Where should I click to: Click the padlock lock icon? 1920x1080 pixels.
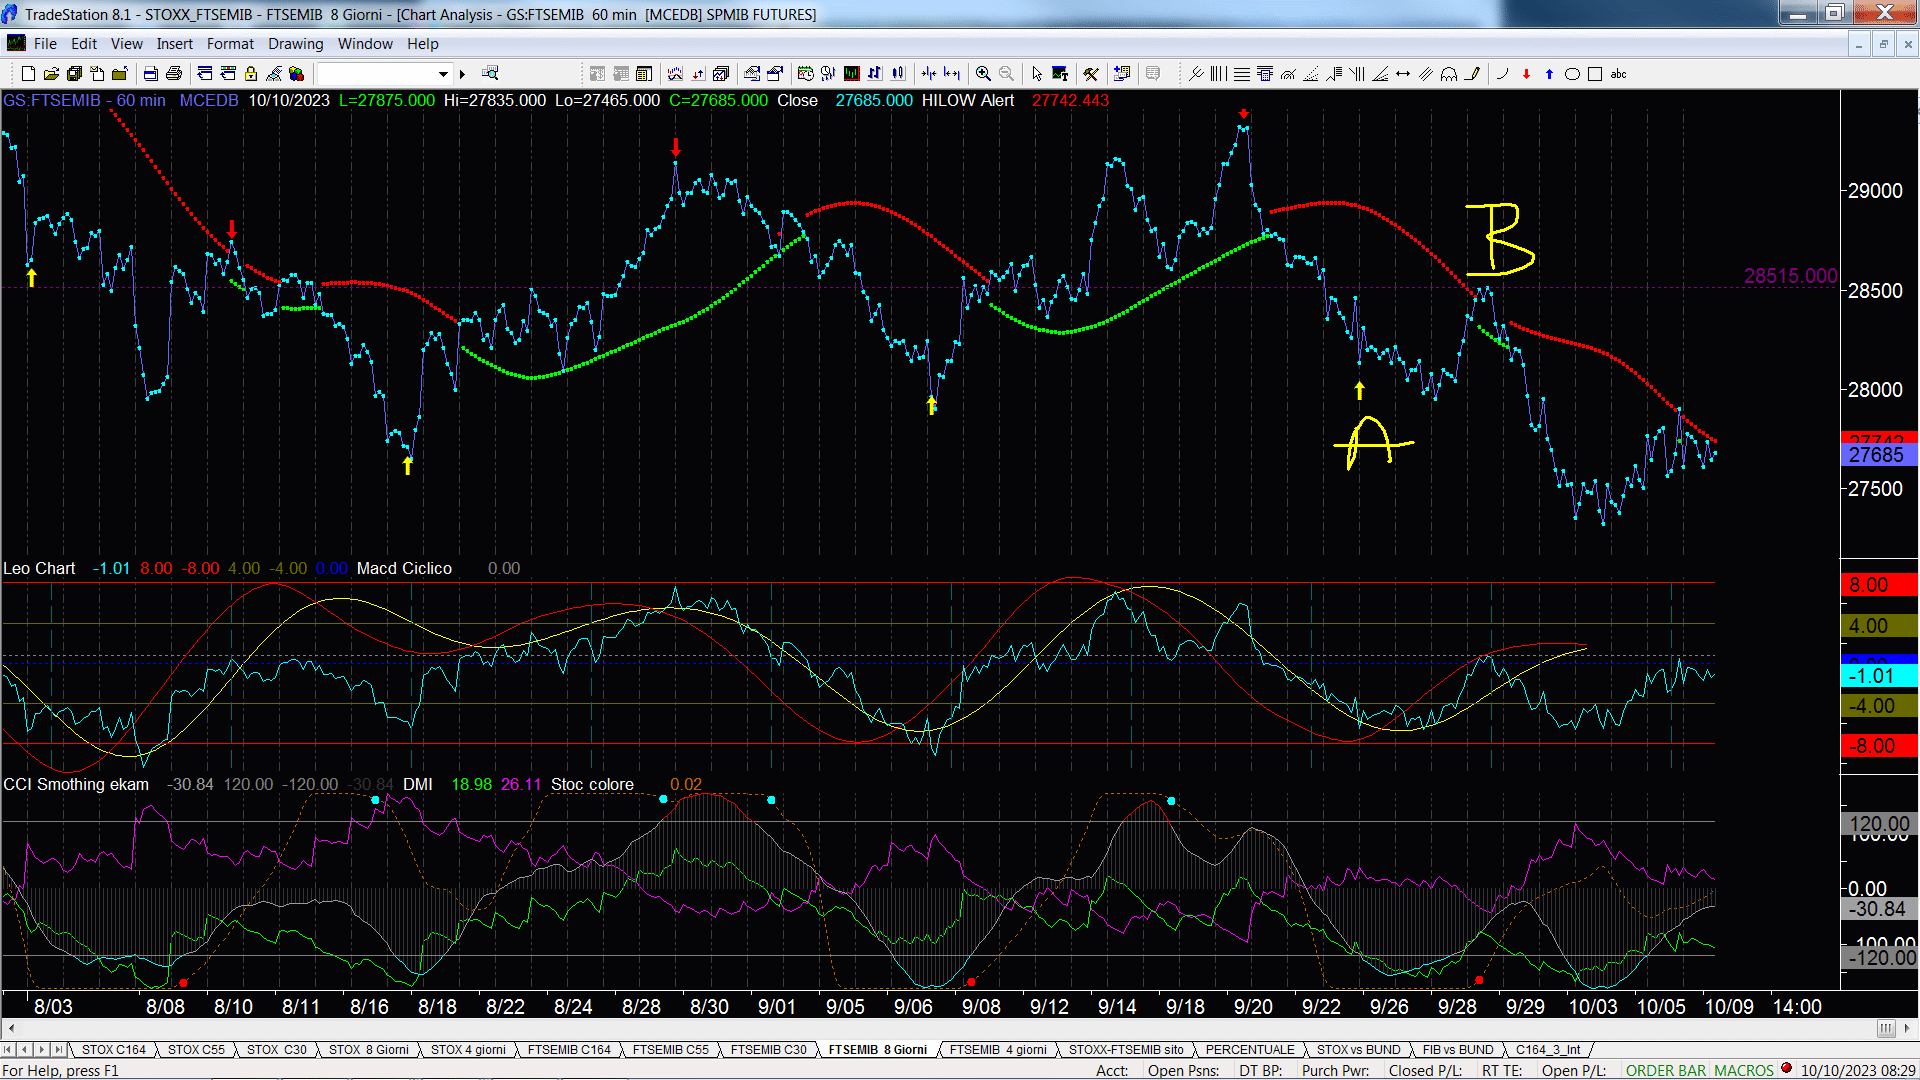251,74
